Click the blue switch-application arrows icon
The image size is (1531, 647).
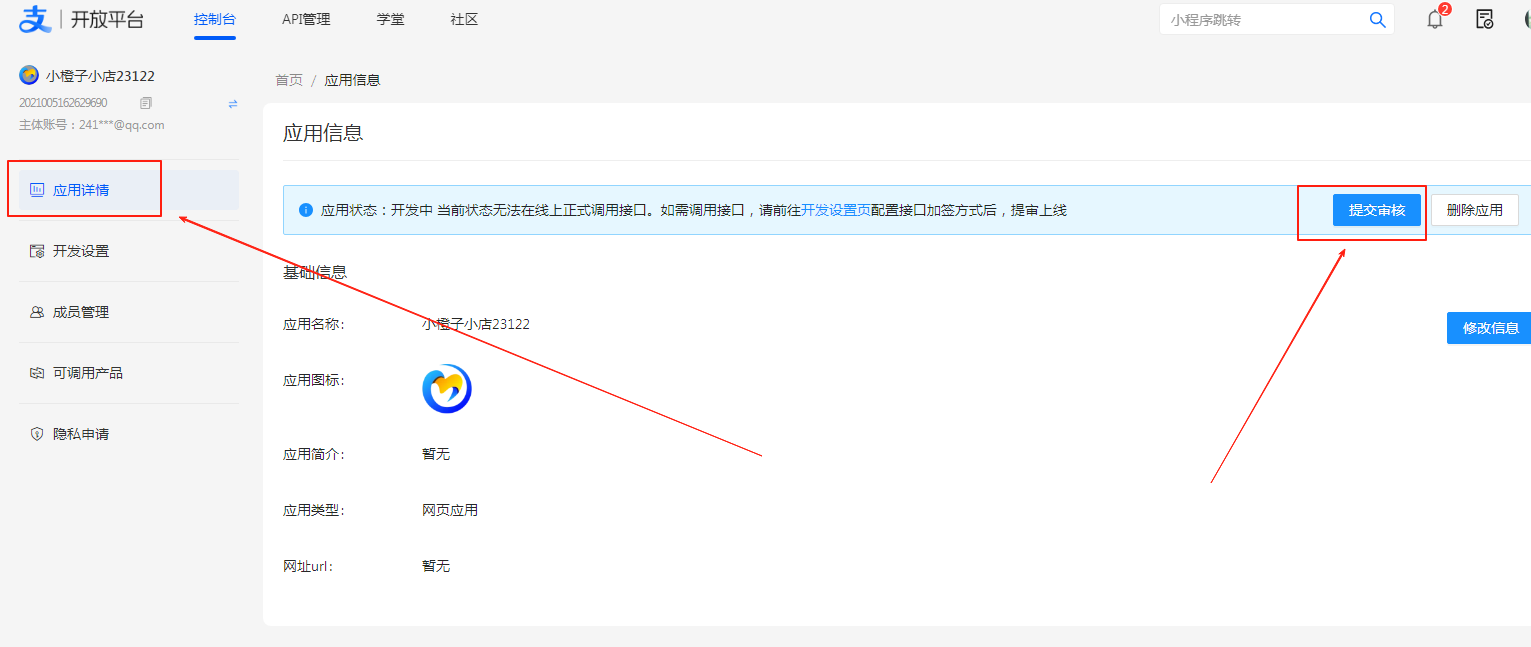click(232, 103)
